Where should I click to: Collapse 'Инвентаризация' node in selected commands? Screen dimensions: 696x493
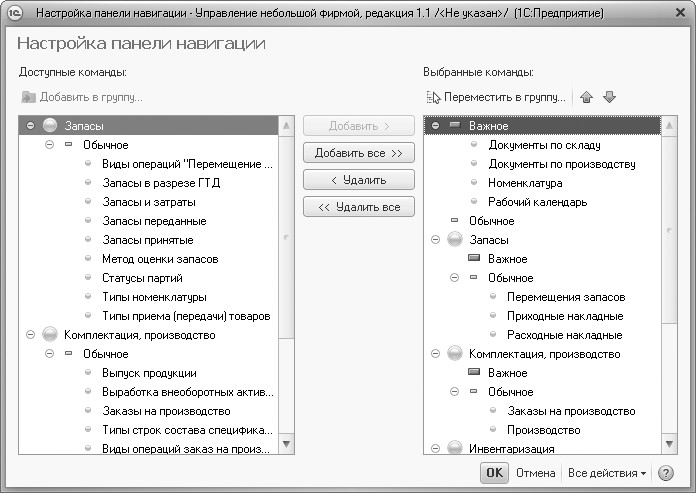point(436,449)
